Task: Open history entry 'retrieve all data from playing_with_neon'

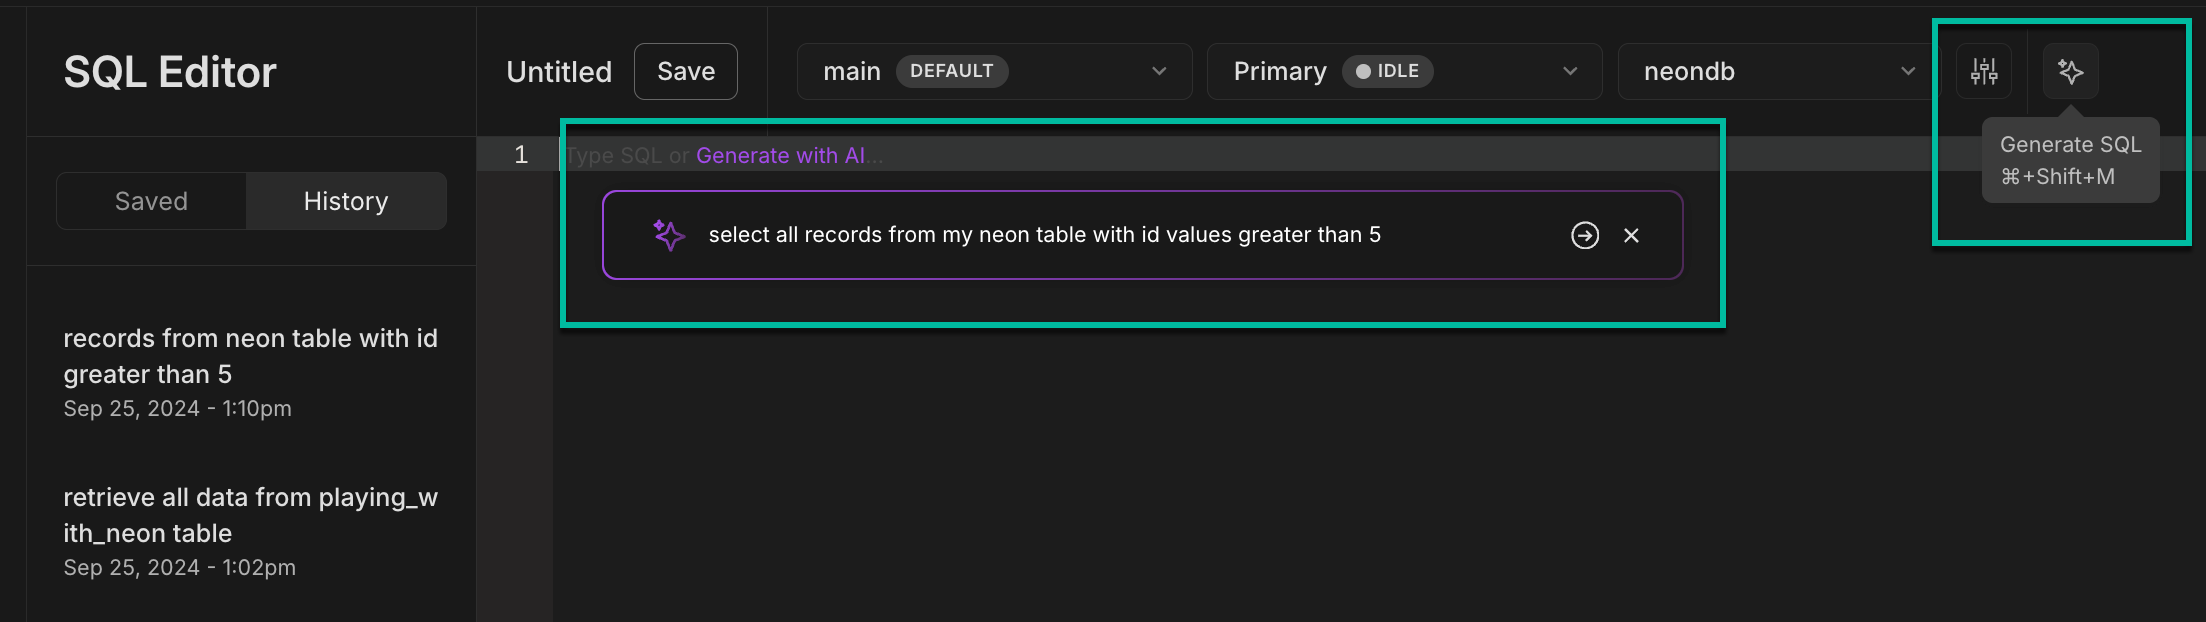Action: click(x=250, y=515)
